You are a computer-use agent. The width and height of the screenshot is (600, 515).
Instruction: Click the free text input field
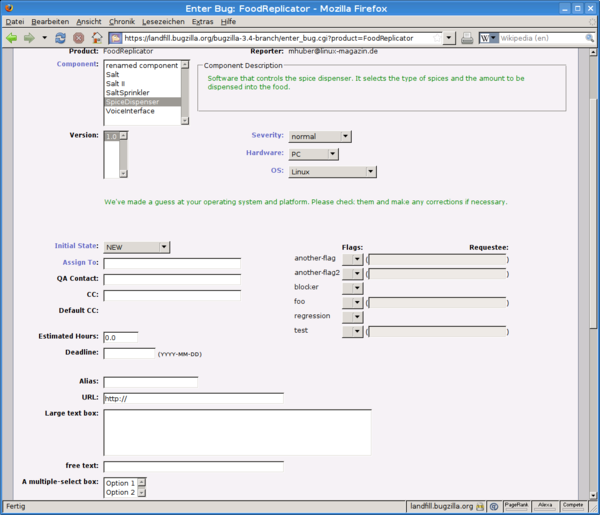tap(194, 466)
